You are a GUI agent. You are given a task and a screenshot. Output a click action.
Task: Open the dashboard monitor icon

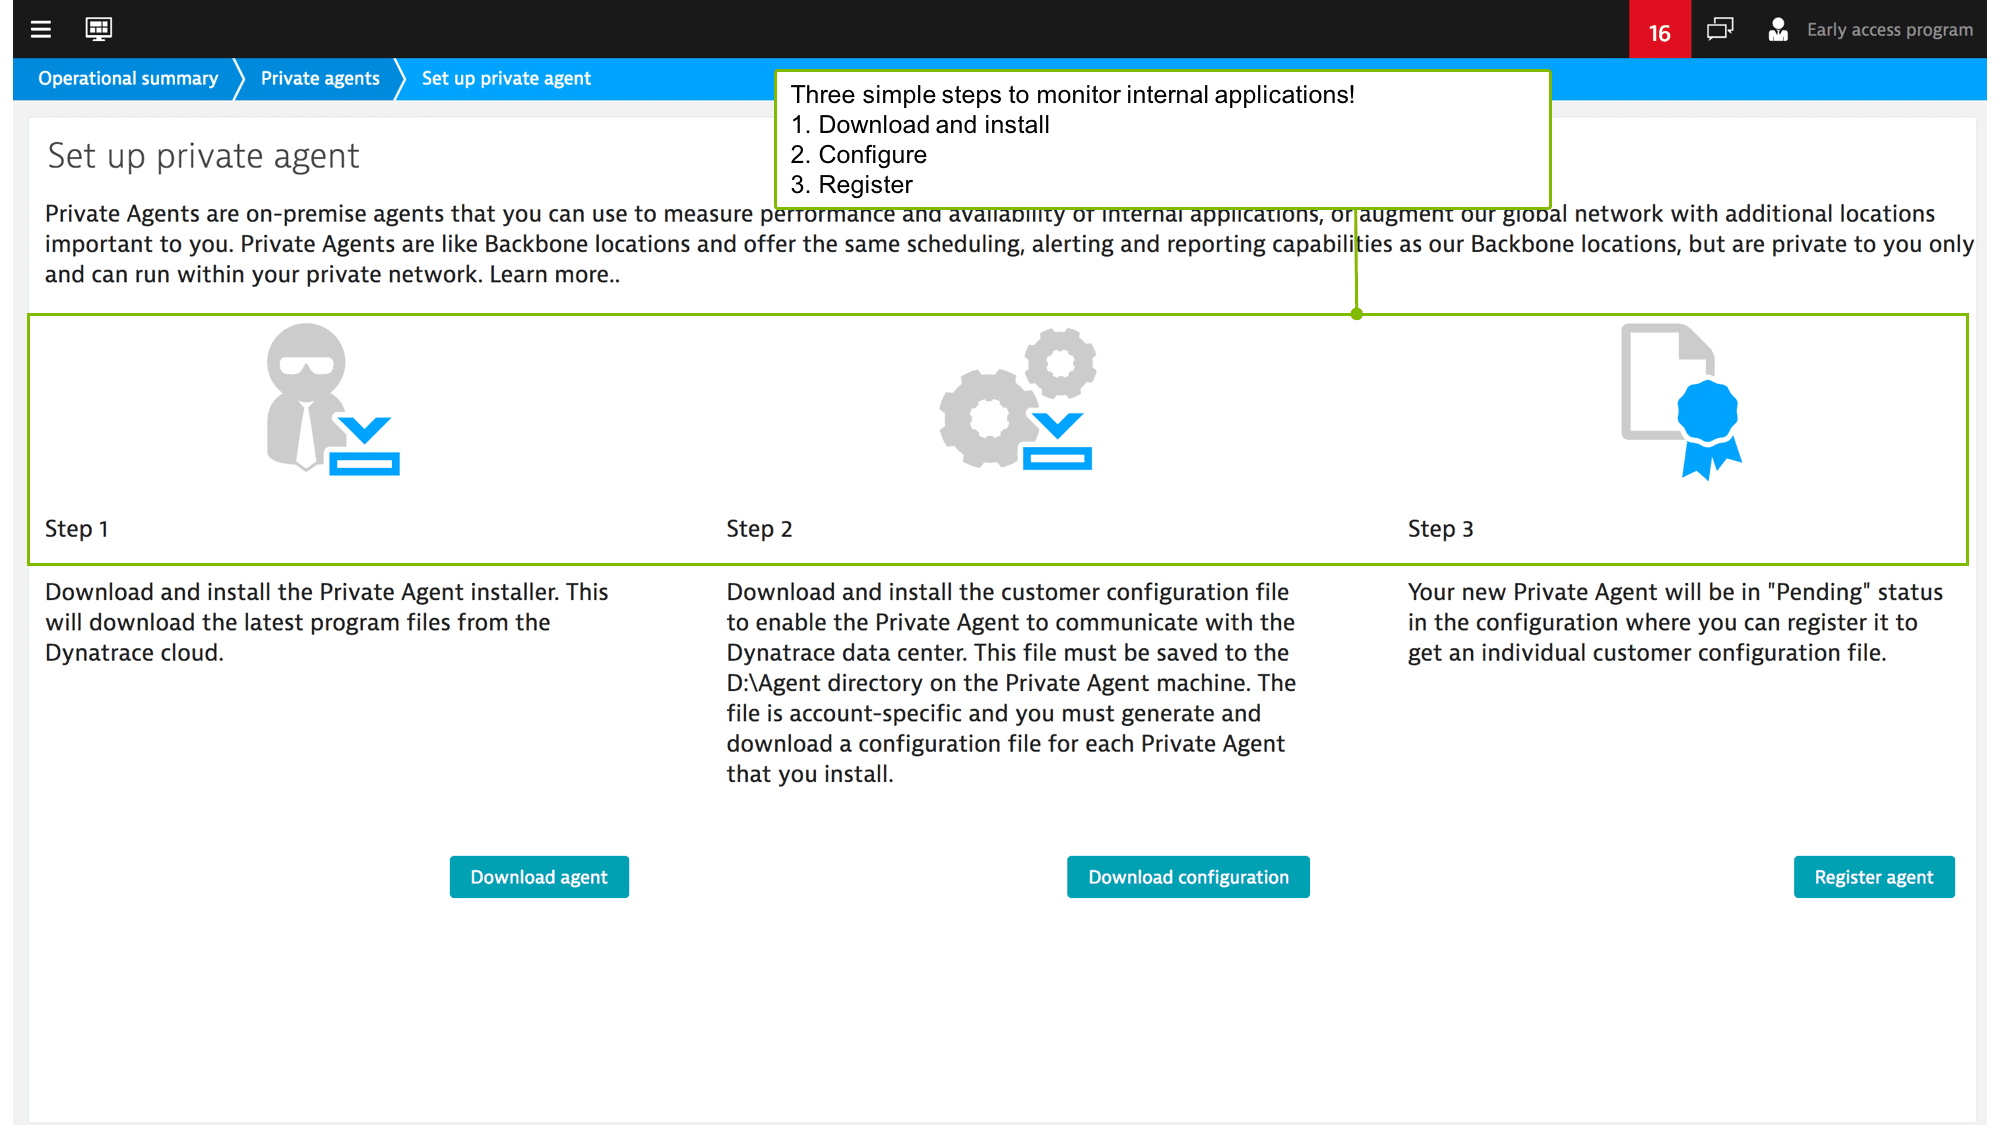[x=99, y=29]
